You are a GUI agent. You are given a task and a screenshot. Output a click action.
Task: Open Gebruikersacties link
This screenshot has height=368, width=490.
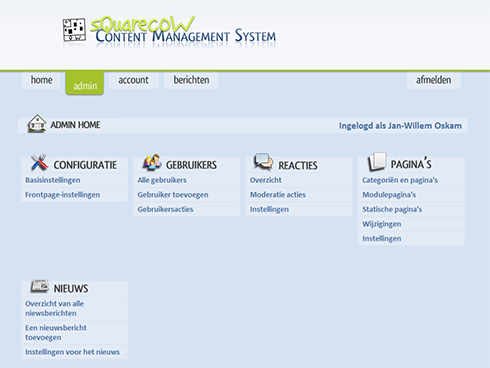[165, 209]
